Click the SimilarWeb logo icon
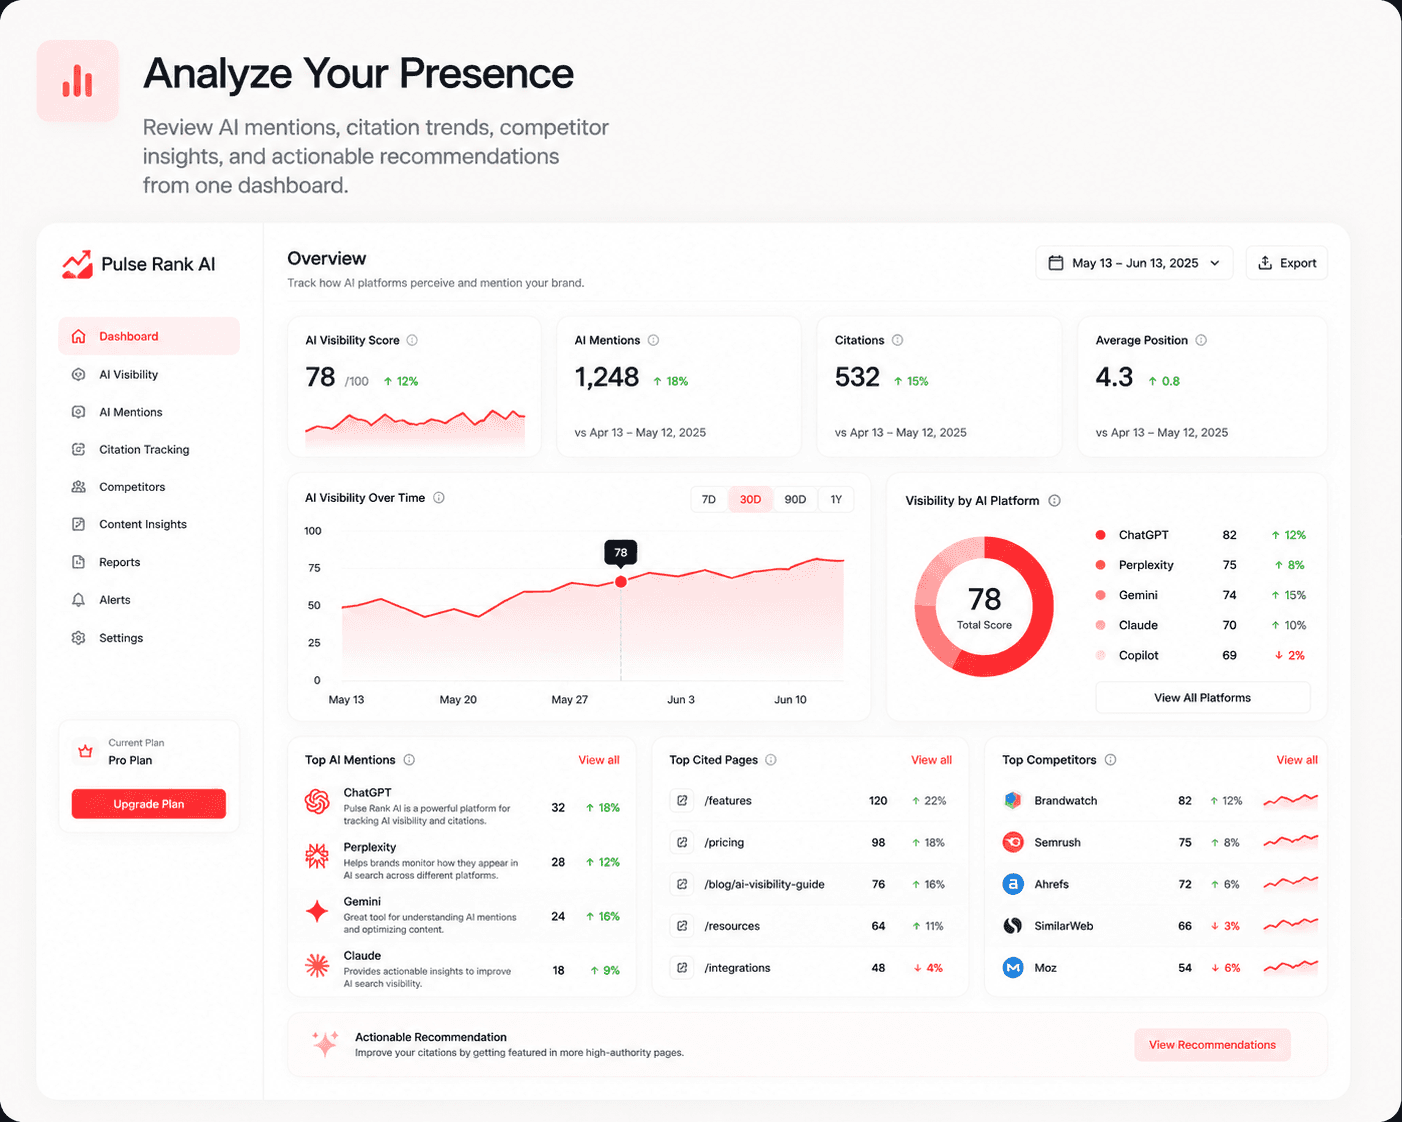The image size is (1402, 1122). point(1013,926)
